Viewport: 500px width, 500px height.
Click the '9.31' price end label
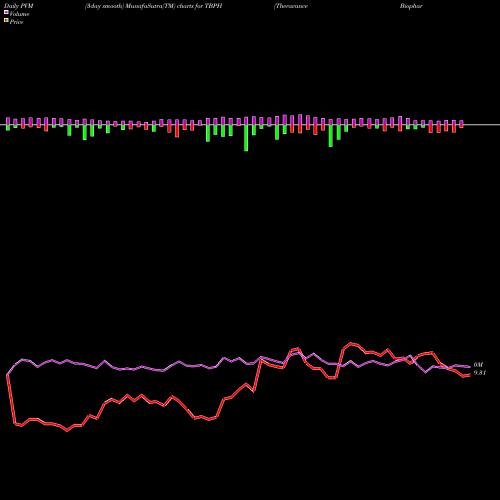[x=480, y=373]
